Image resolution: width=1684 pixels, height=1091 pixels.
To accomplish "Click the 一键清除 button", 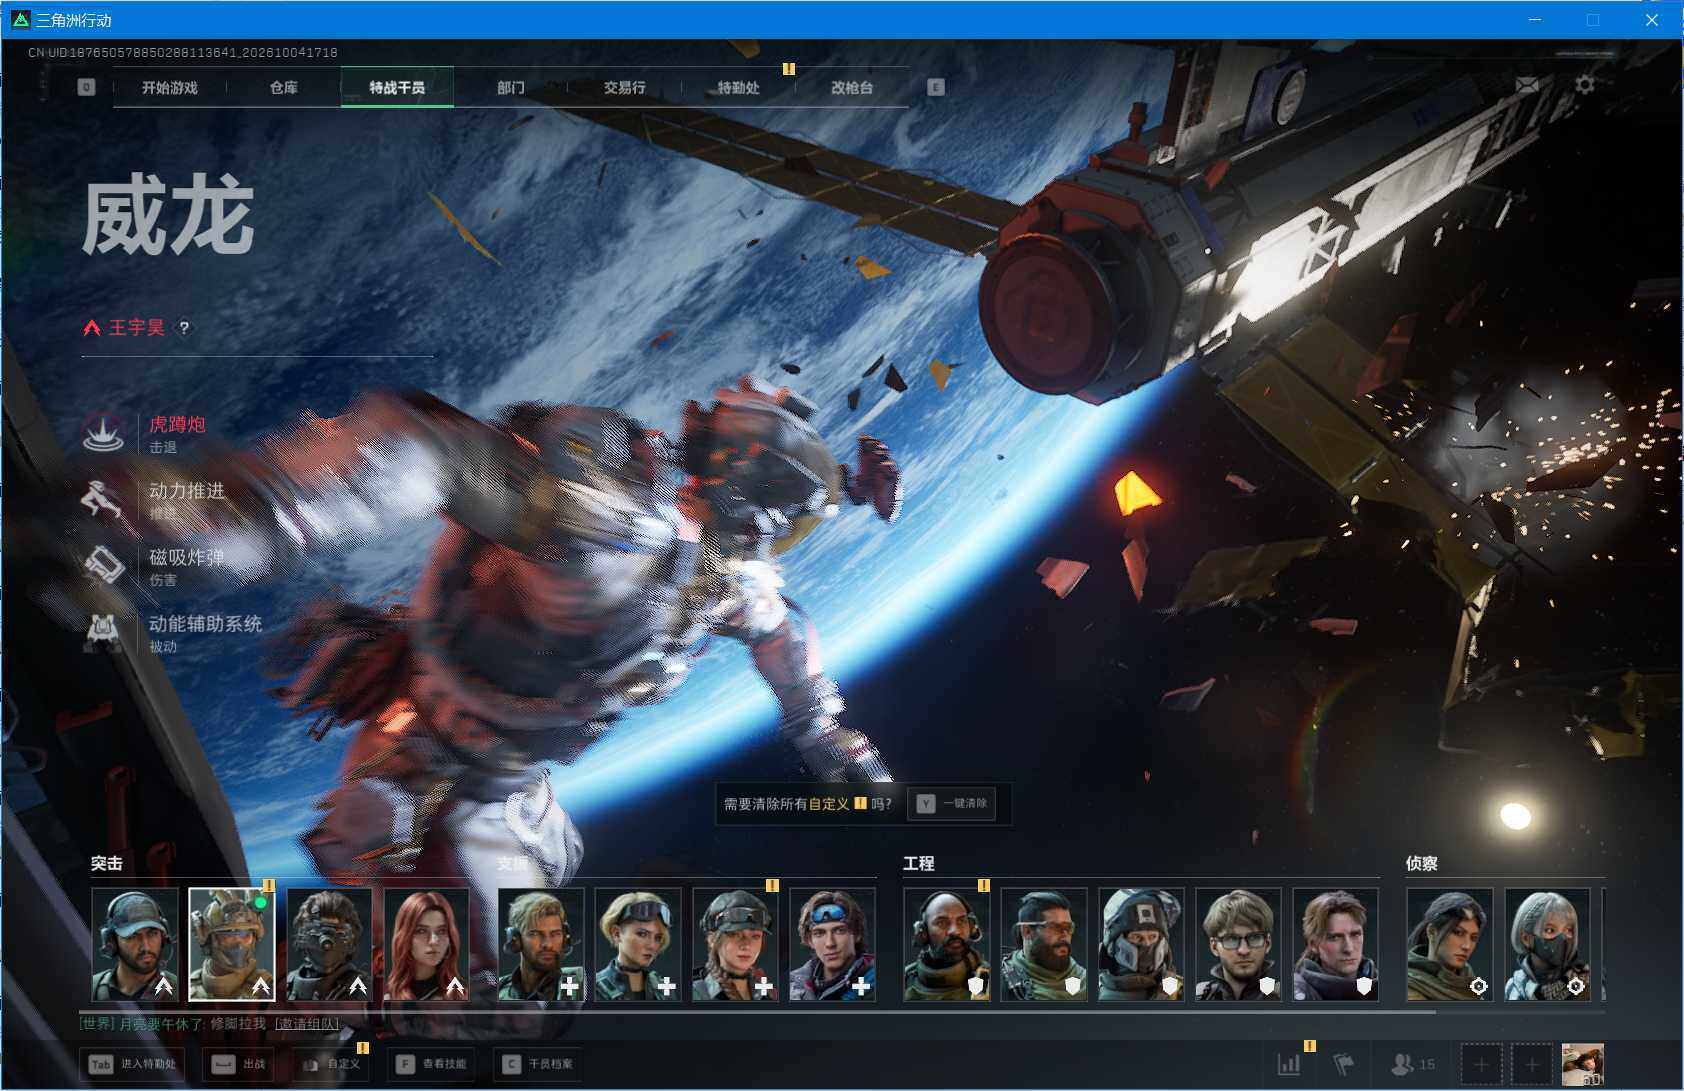I will point(951,804).
